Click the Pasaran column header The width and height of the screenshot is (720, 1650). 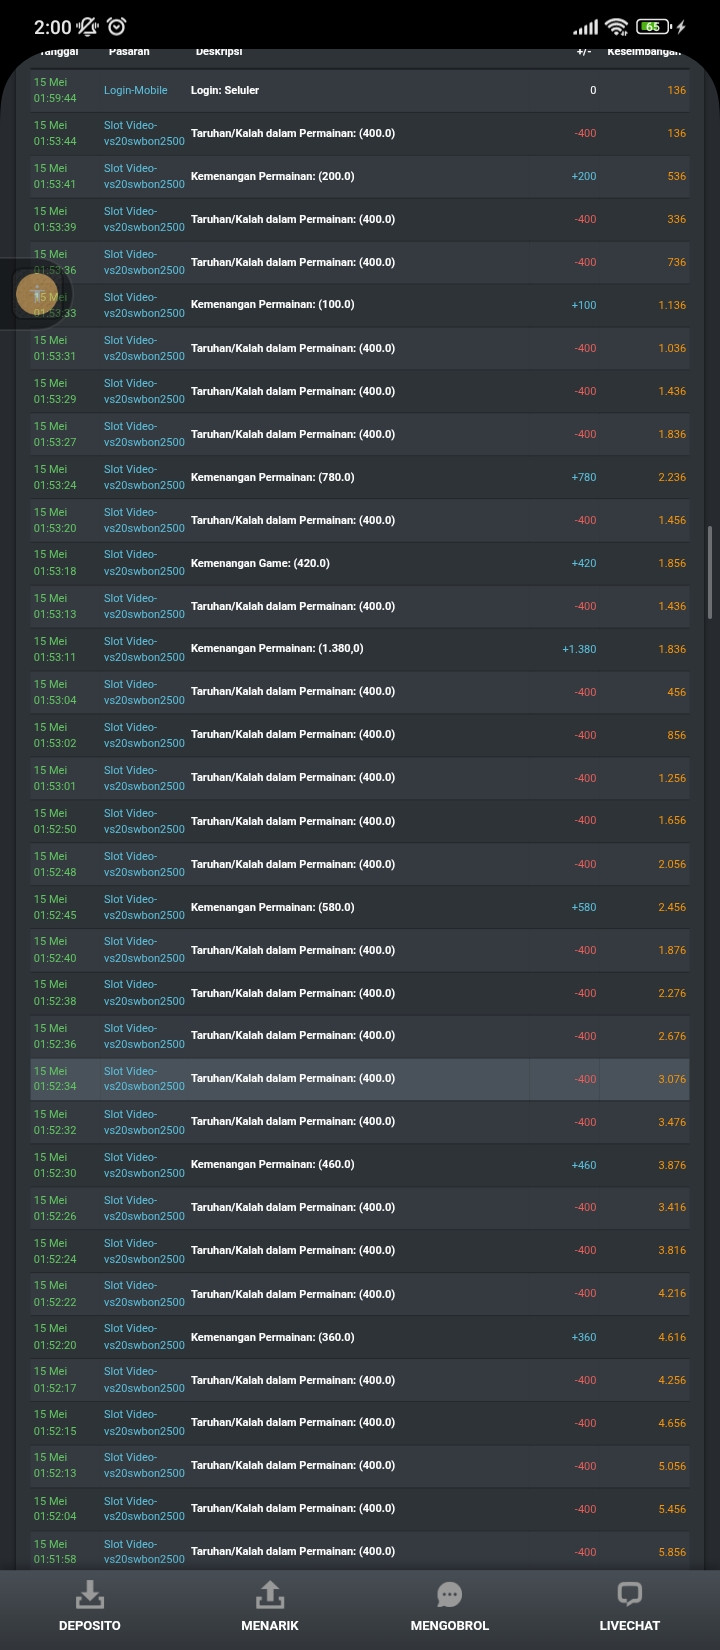129,52
